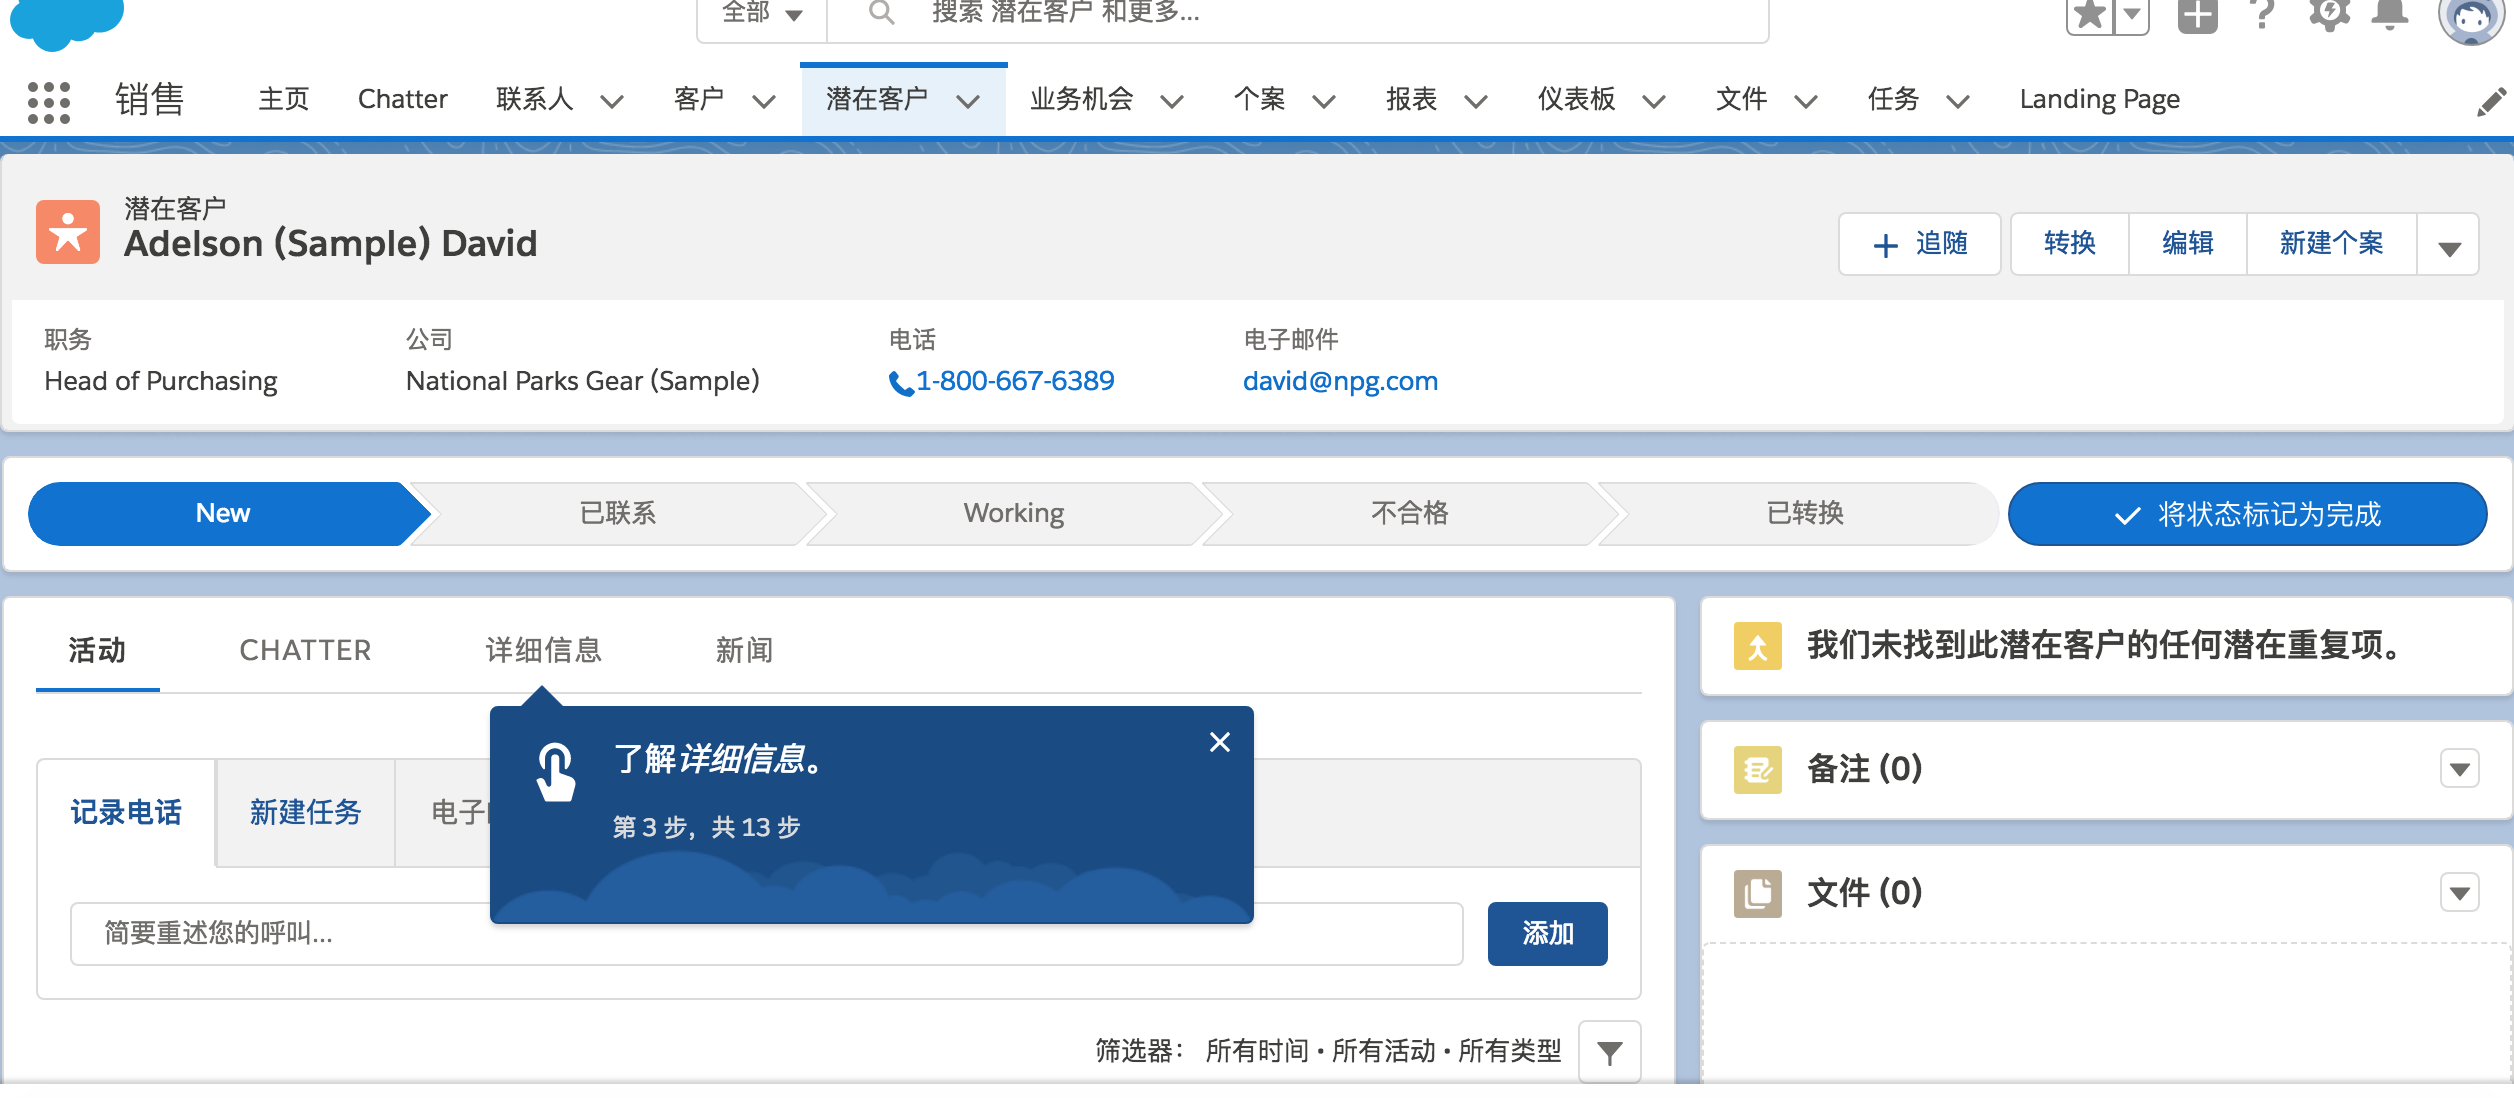Open the 全部 search scope dropdown
Viewport: 2514px width, 1098px height.
762,14
